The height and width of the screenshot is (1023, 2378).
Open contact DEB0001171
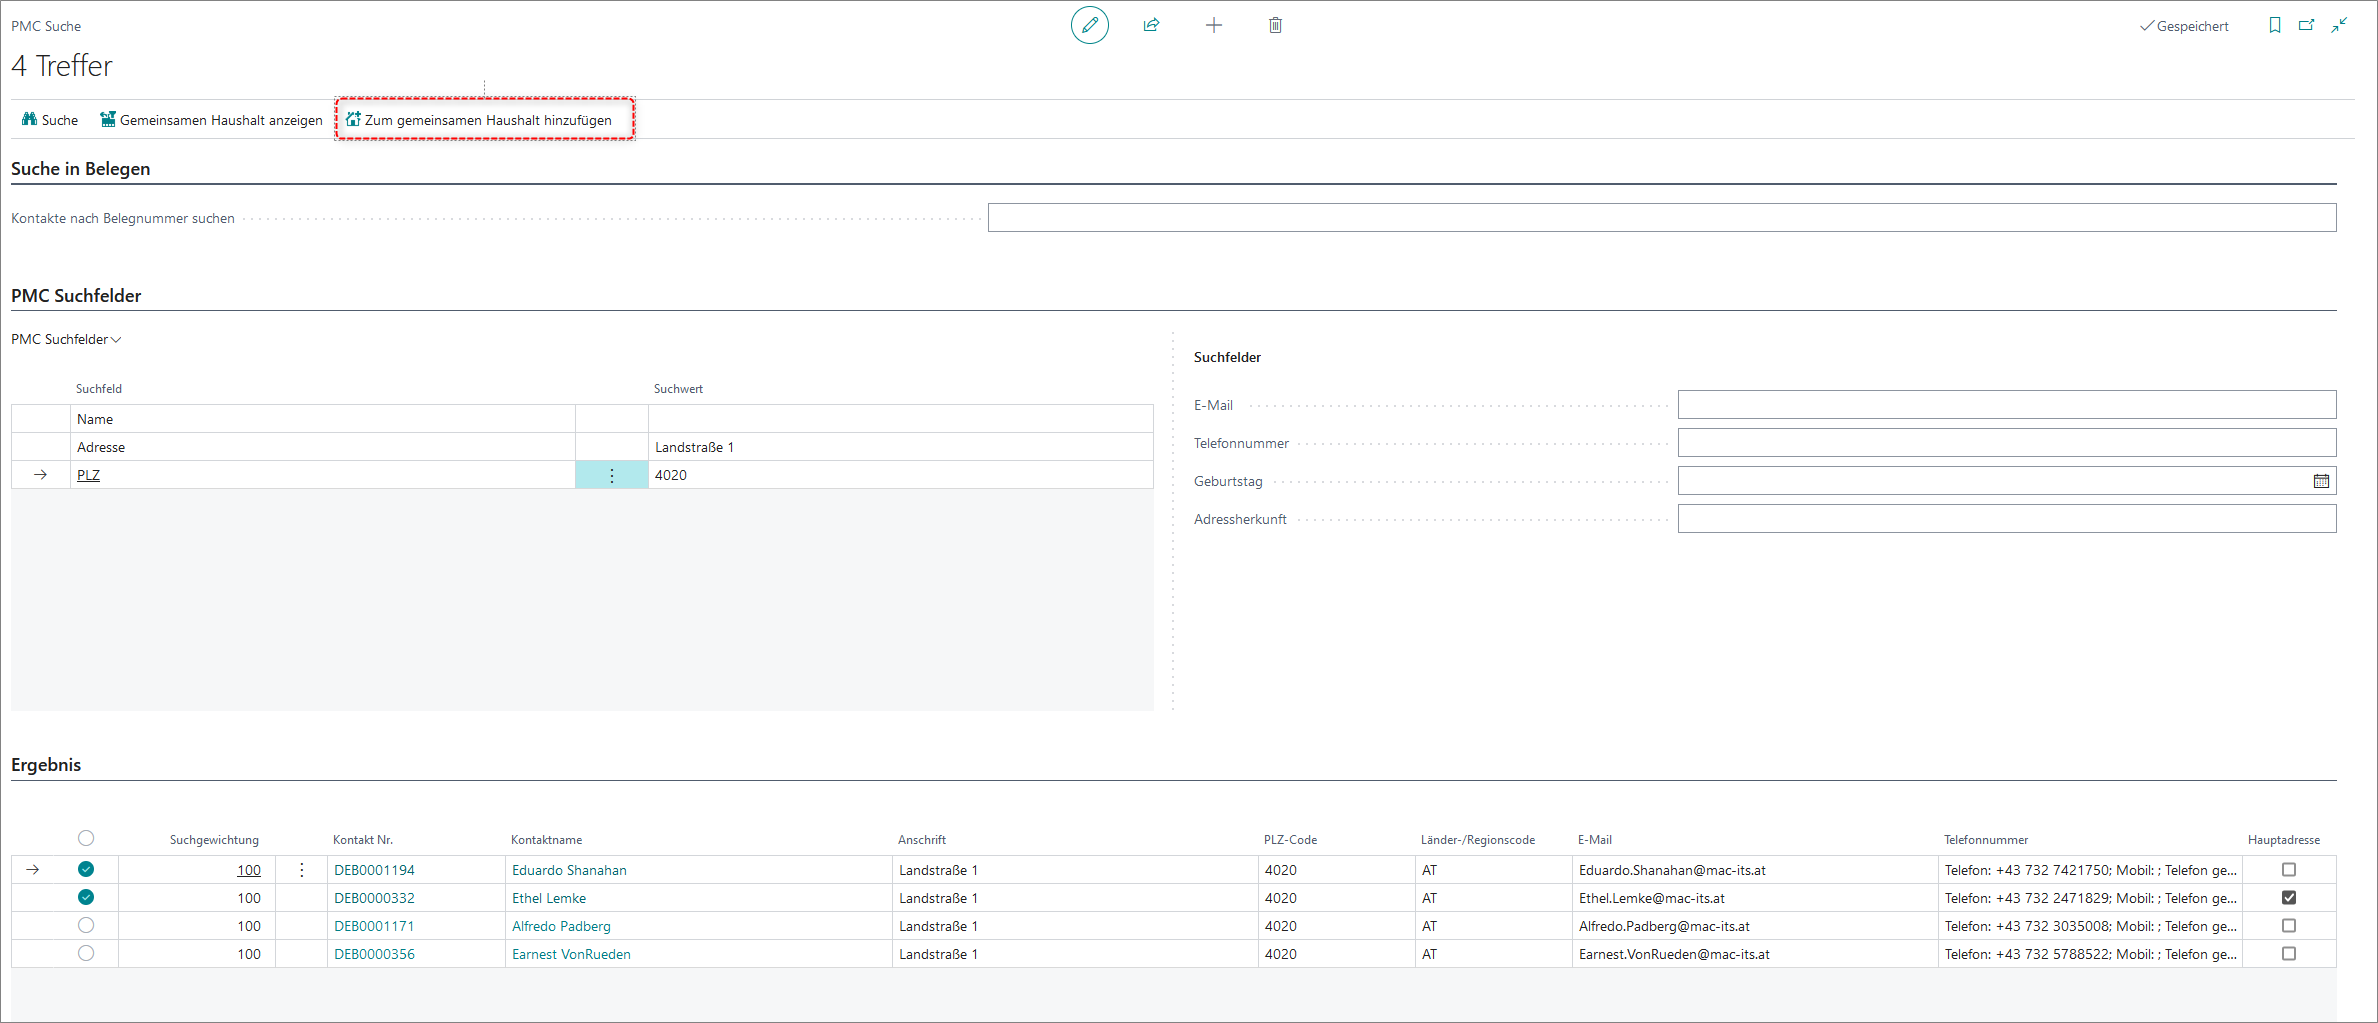coord(374,926)
